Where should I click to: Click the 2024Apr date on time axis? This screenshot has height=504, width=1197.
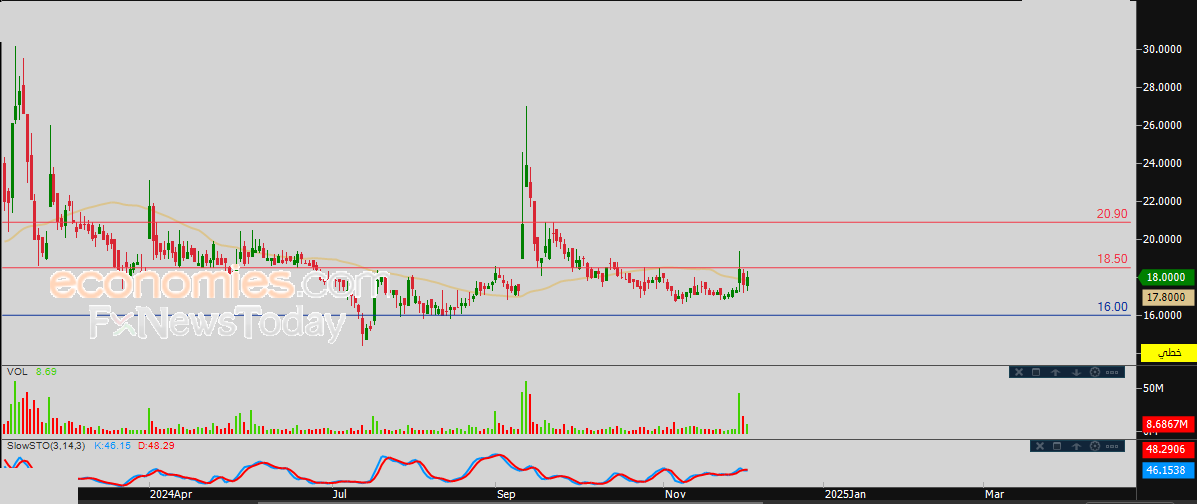170,494
